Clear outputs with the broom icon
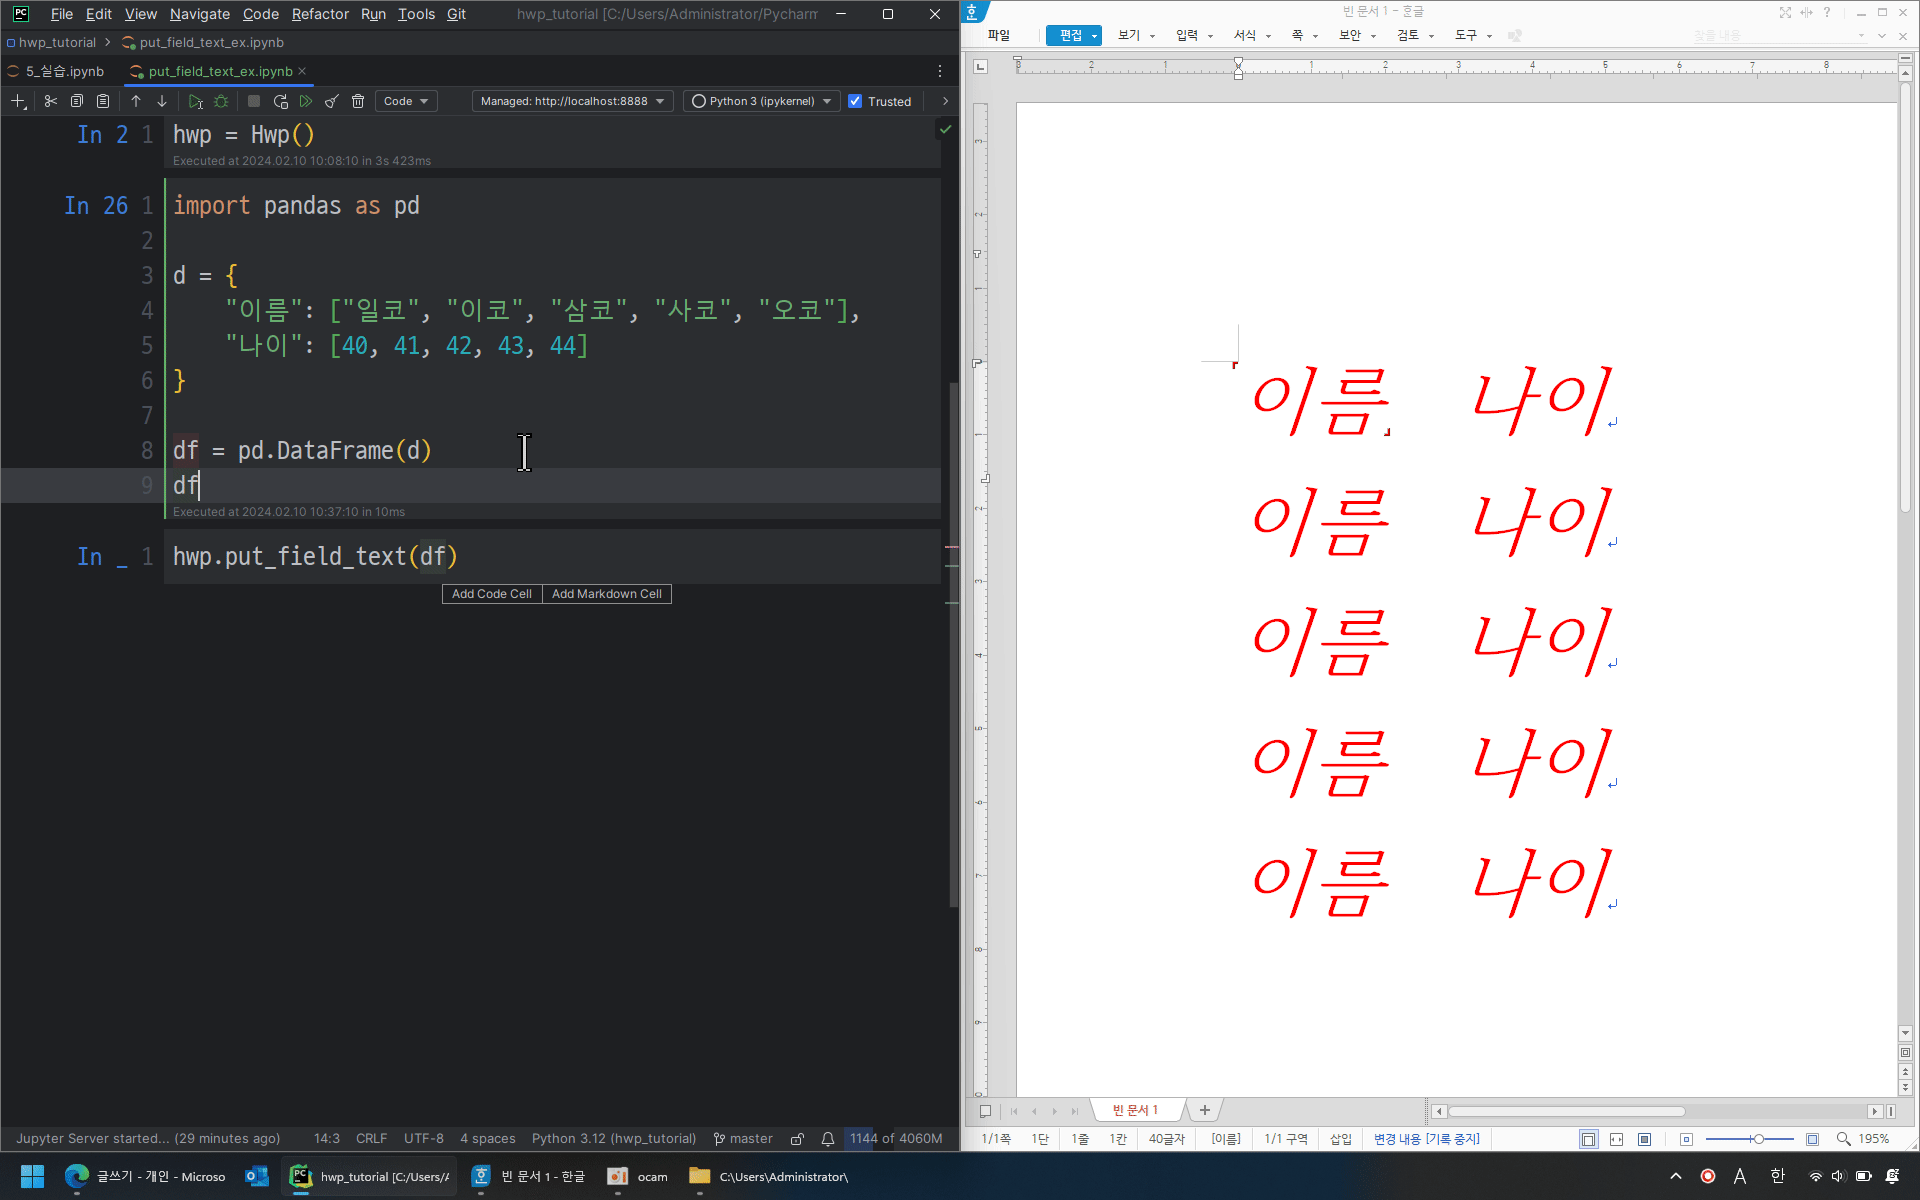This screenshot has width=1920, height=1200. click(x=332, y=101)
